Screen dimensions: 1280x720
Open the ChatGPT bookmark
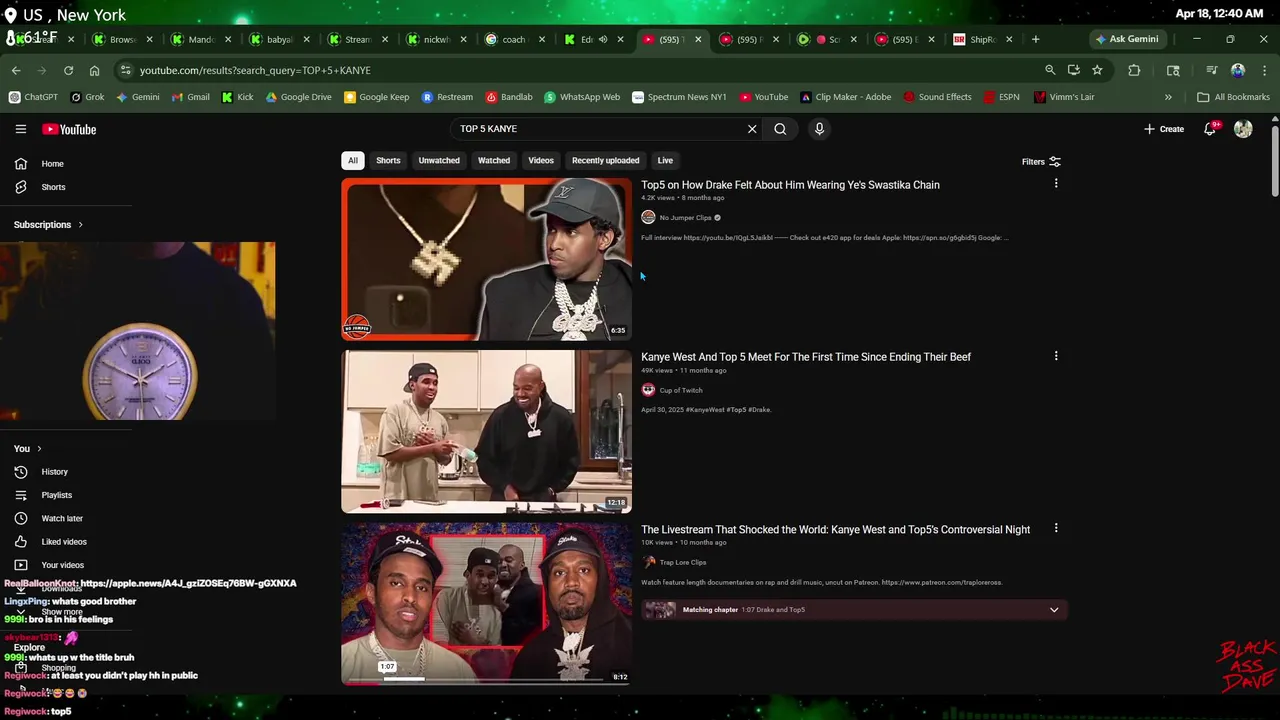pos(33,97)
